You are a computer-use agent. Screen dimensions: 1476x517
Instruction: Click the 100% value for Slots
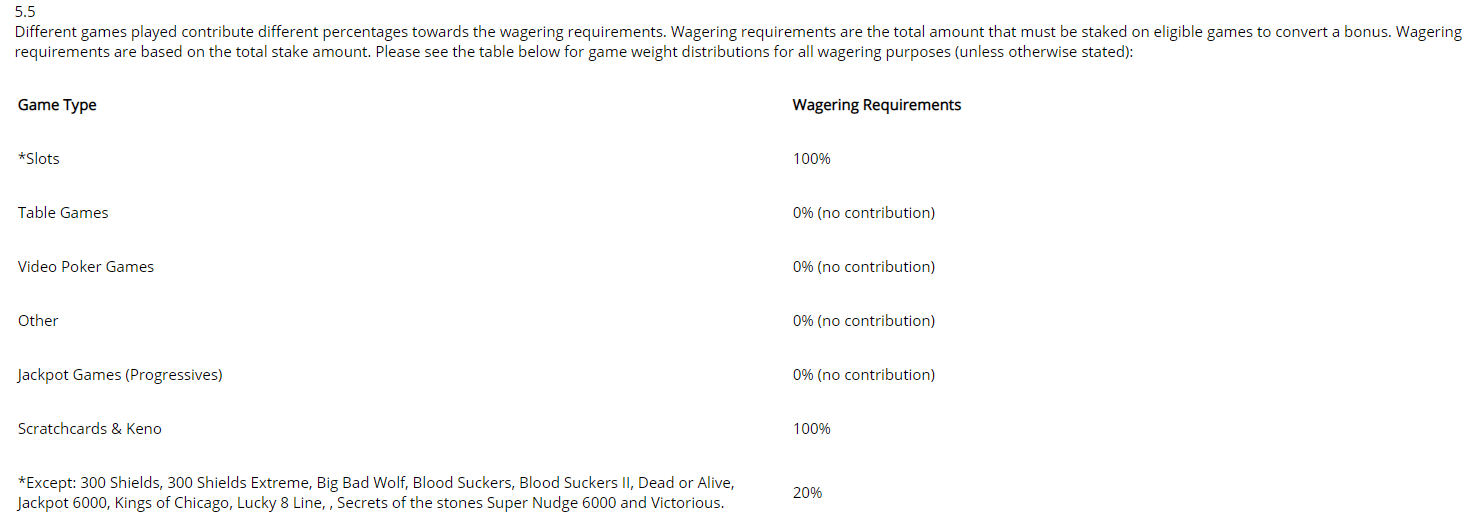(x=812, y=159)
